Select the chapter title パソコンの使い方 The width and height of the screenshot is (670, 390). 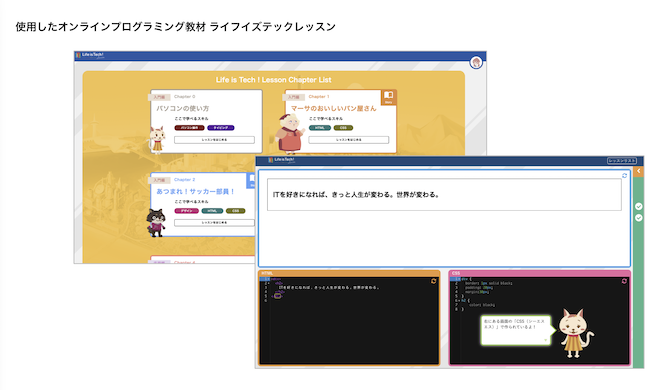(x=182, y=108)
